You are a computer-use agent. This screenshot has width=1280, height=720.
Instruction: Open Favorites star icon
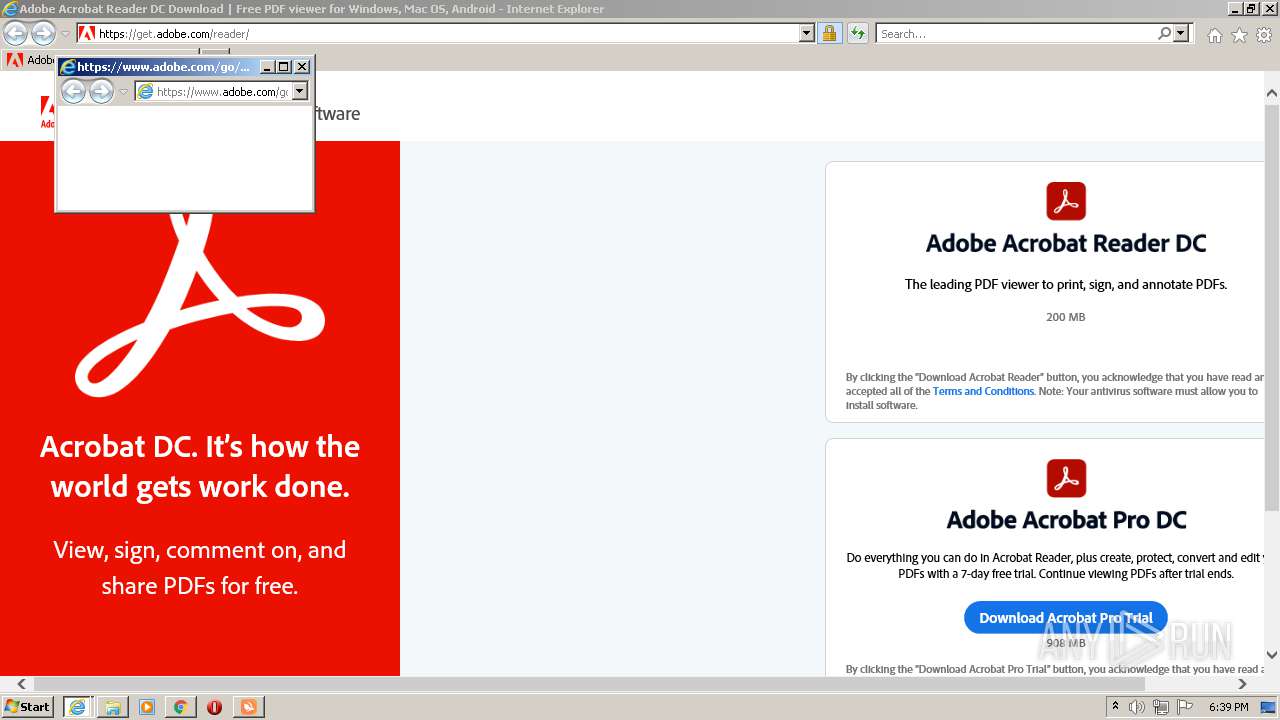[x=1239, y=35]
